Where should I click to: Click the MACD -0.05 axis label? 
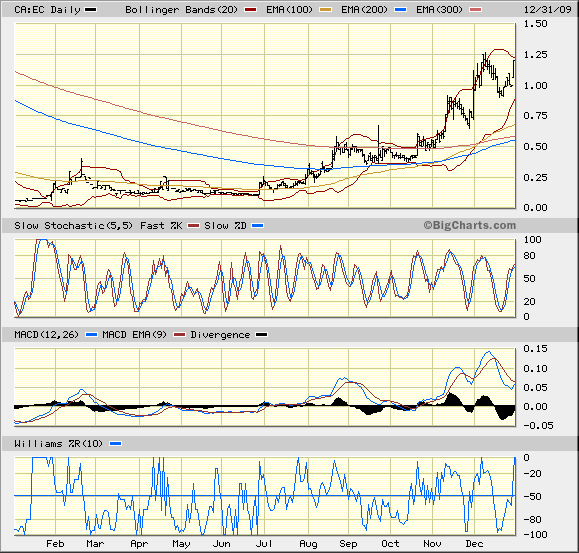538,426
